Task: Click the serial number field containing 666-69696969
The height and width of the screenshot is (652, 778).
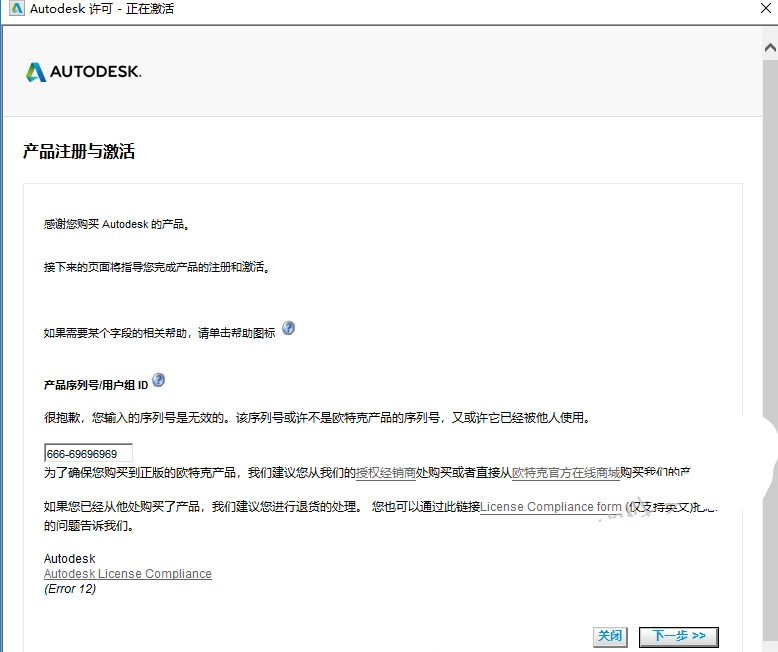Action: coord(88,454)
